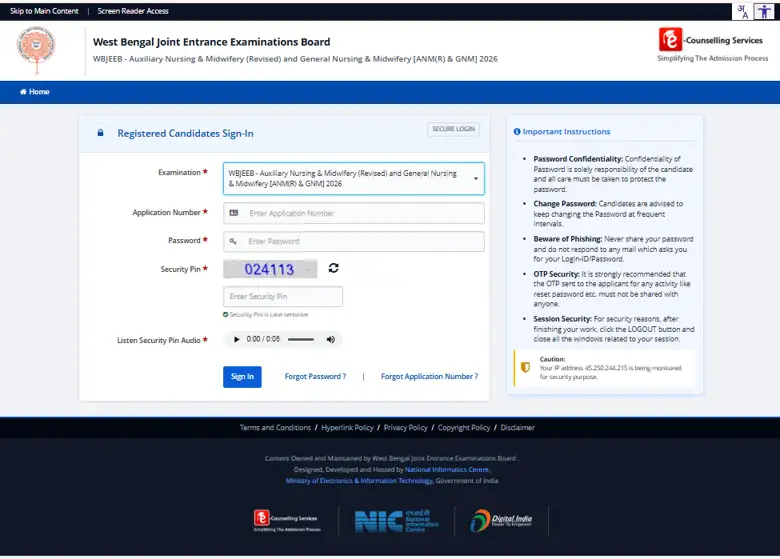Click the caution shield icon

(525, 368)
